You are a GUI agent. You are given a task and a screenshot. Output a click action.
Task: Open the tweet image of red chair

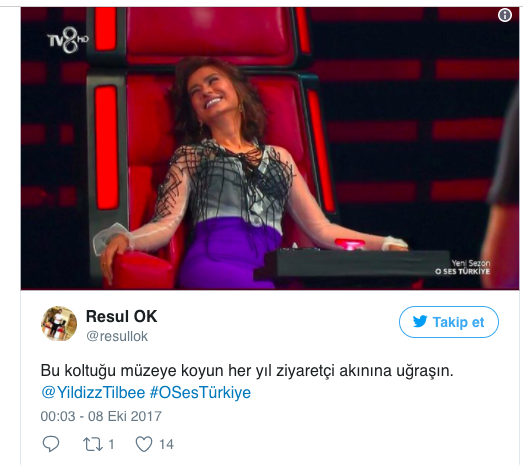(x=270, y=148)
